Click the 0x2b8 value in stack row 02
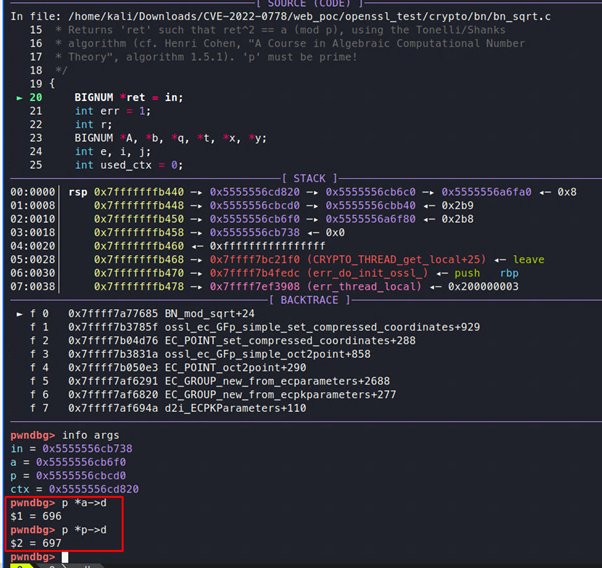602x568 pixels. click(457, 219)
